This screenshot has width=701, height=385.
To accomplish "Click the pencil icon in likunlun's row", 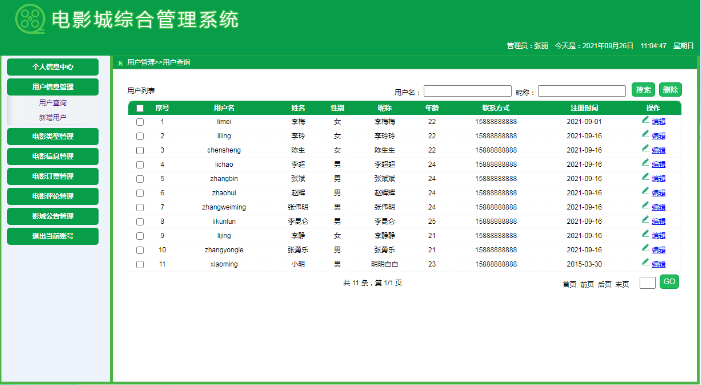I will (645, 220).
